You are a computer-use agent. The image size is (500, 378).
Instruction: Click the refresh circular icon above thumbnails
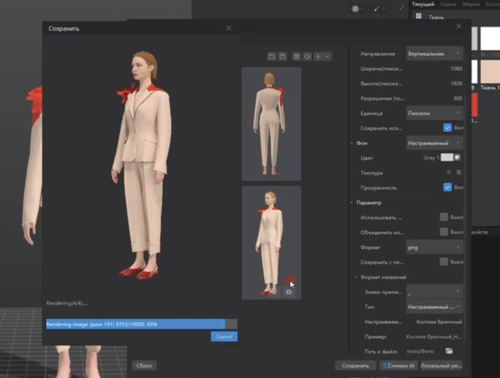point(307,56)
